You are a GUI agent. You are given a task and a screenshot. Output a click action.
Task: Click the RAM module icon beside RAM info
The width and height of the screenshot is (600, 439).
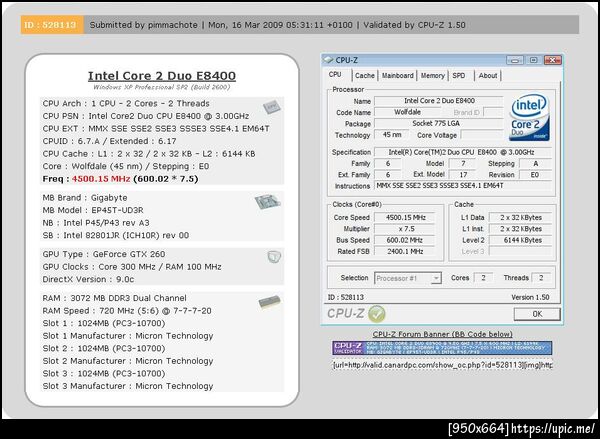(x=269, y=302)
